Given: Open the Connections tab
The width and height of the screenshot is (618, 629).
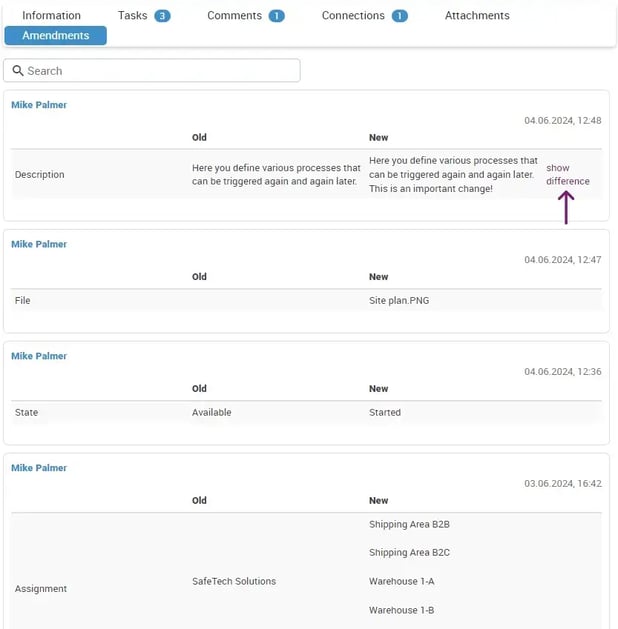Looking at the screenshot, I should pyautogui.click(x=353, y=16).
